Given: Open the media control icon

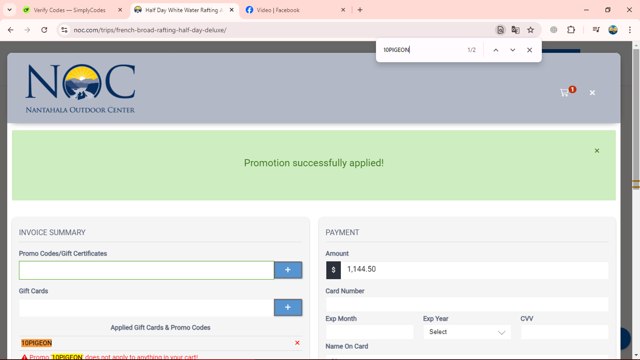Looking at the screenshot, I should (596, 30).
